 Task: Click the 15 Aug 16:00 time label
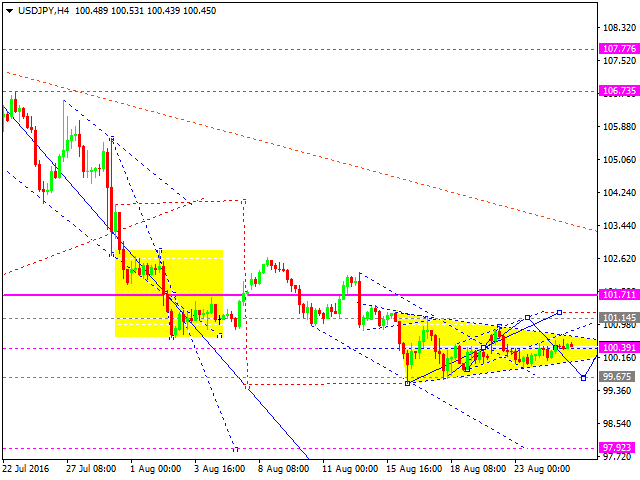click(414, 468)
